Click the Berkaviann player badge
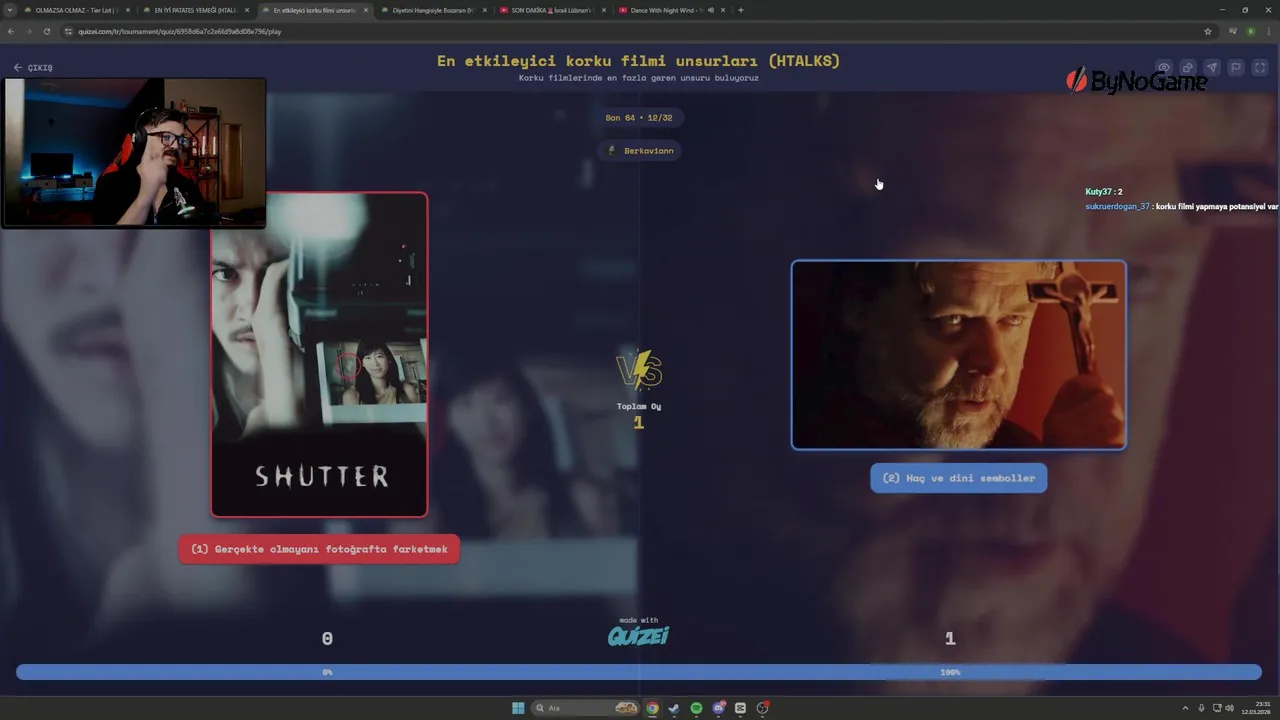1280x720 pixels. pyautogui.click(x=640, y=150)
